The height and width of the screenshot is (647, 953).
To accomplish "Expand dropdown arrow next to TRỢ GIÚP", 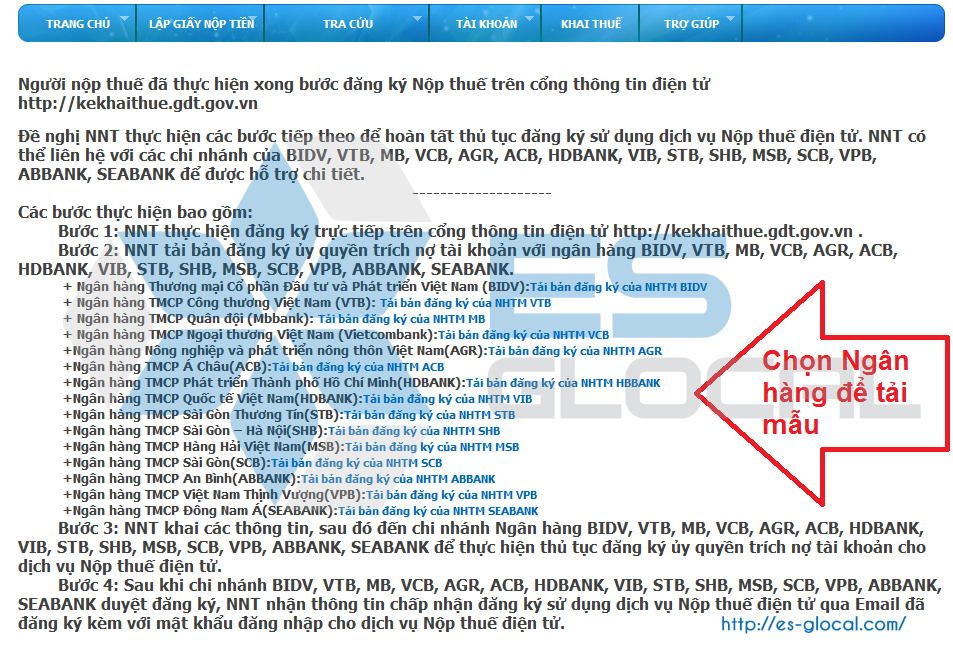I will click(x=731, y=19).
